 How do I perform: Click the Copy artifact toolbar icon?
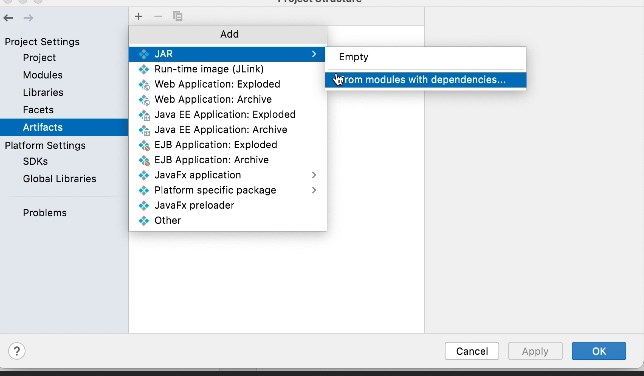(177, 16)
